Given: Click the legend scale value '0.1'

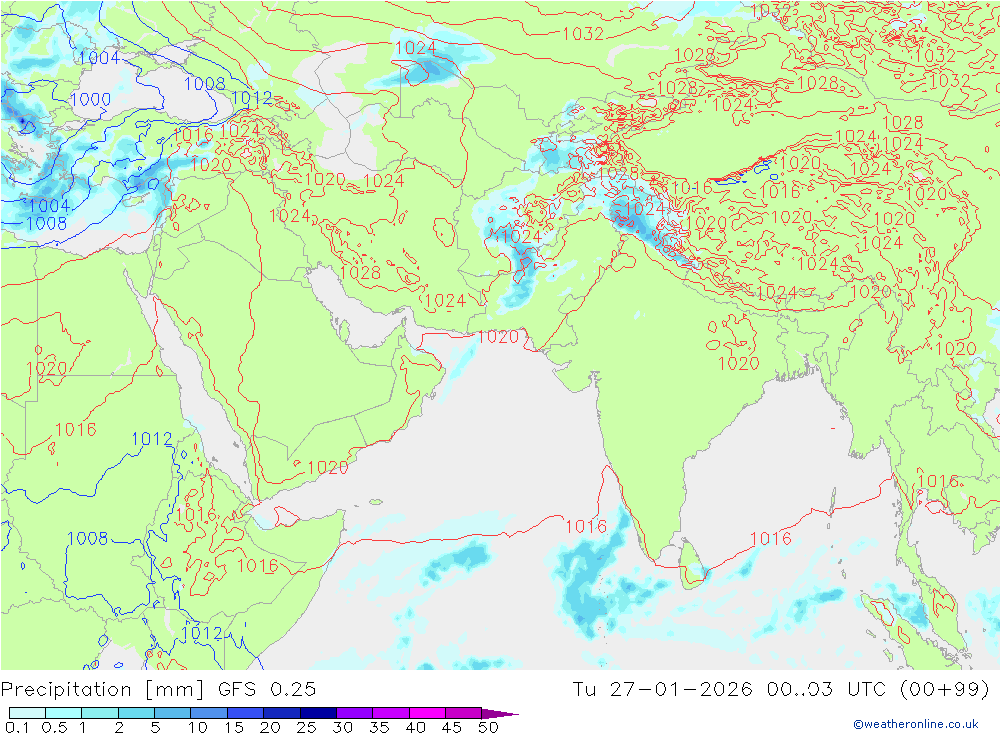Looking at the screenshot, I should 17,727.
